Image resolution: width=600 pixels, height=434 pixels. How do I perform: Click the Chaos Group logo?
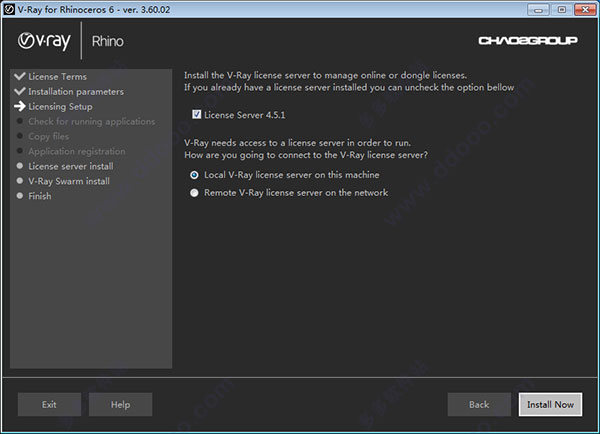528,40
